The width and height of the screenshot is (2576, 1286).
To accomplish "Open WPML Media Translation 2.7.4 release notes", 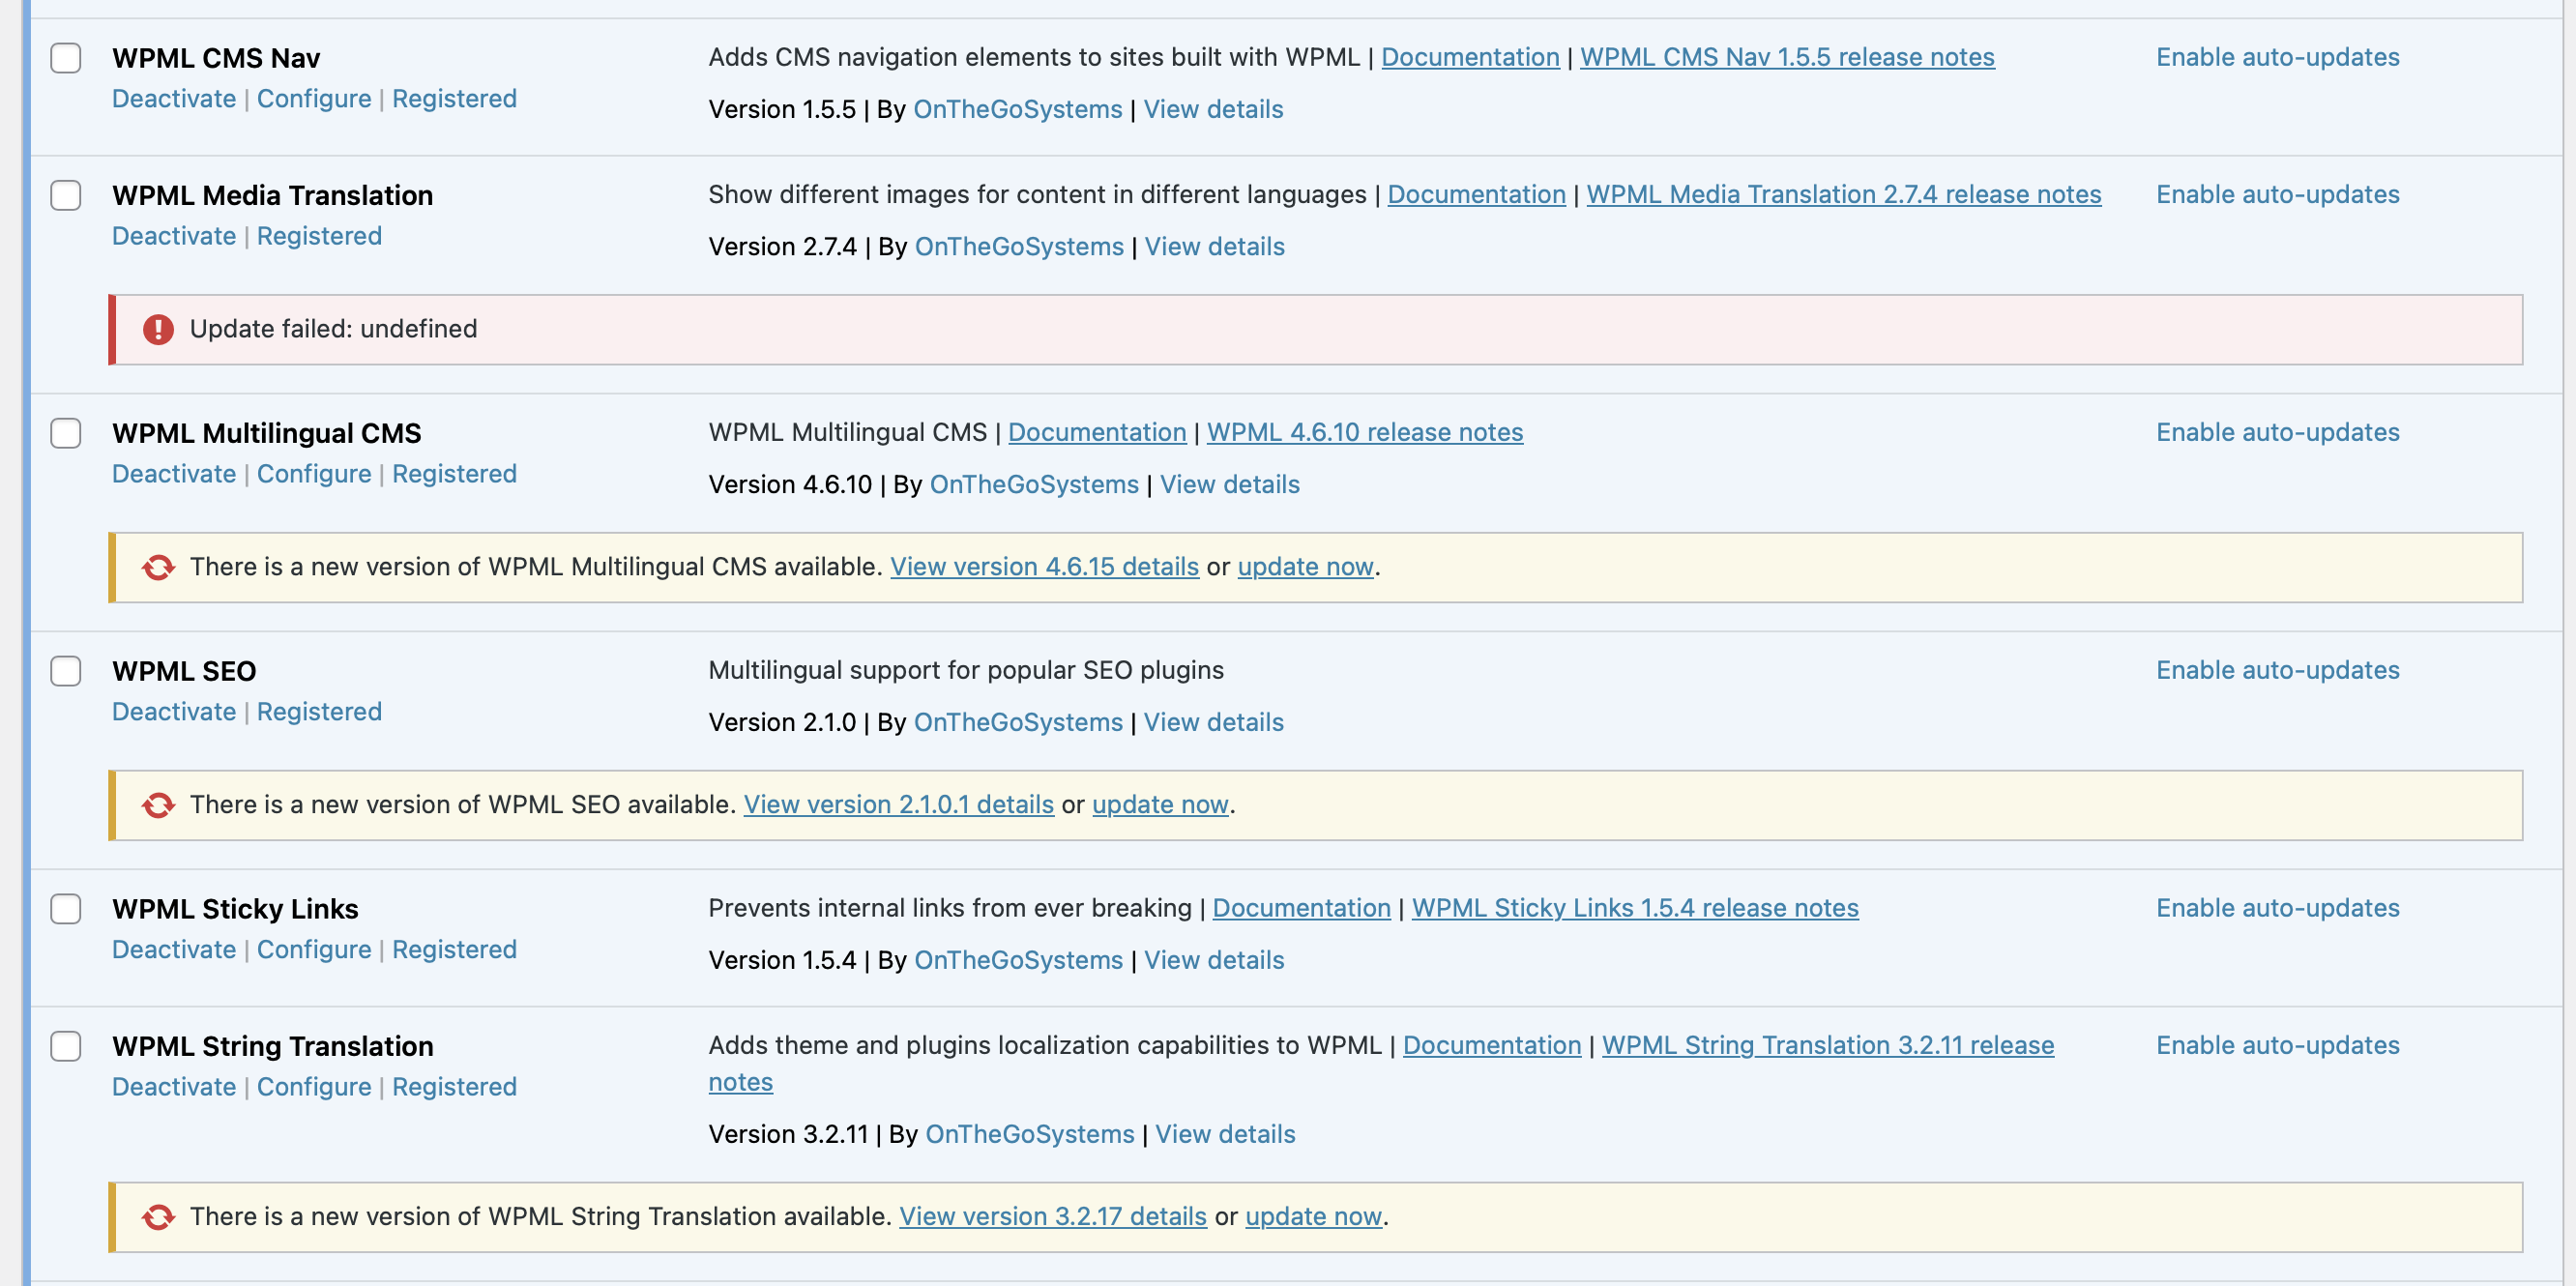I will click(x=1844, y=194).
